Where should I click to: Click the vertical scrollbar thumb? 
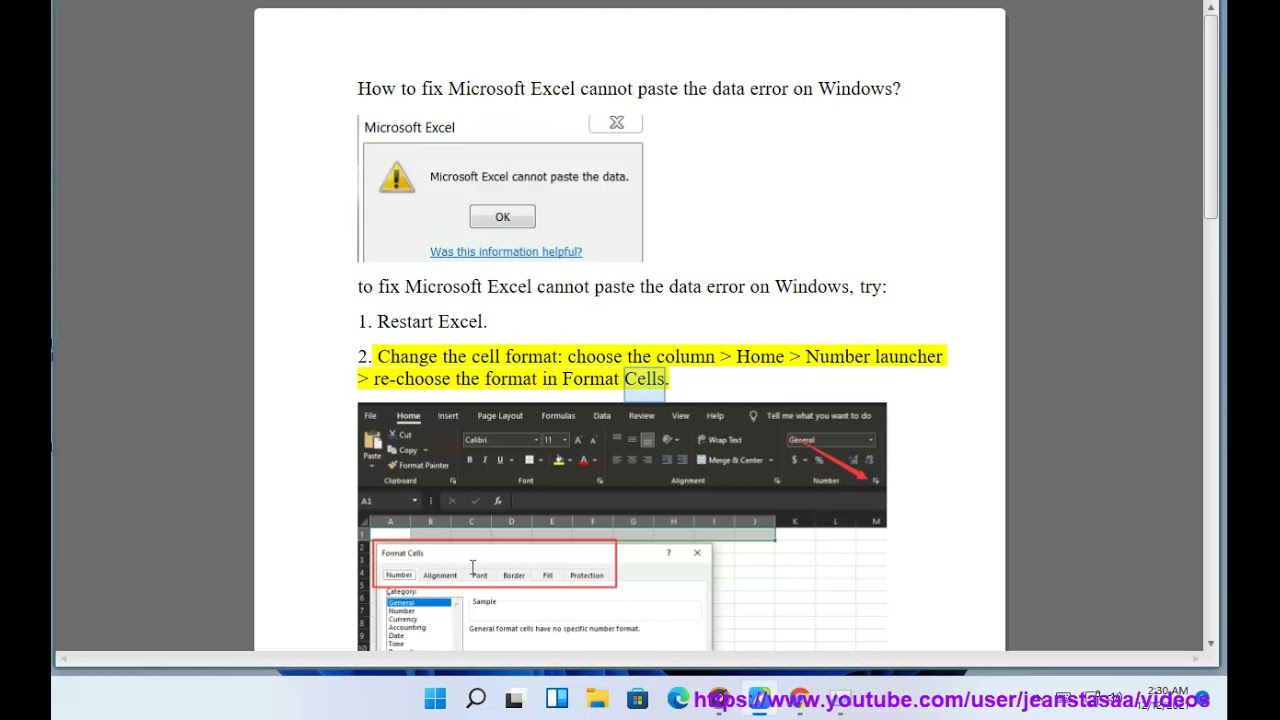[x=1211, y=118]
